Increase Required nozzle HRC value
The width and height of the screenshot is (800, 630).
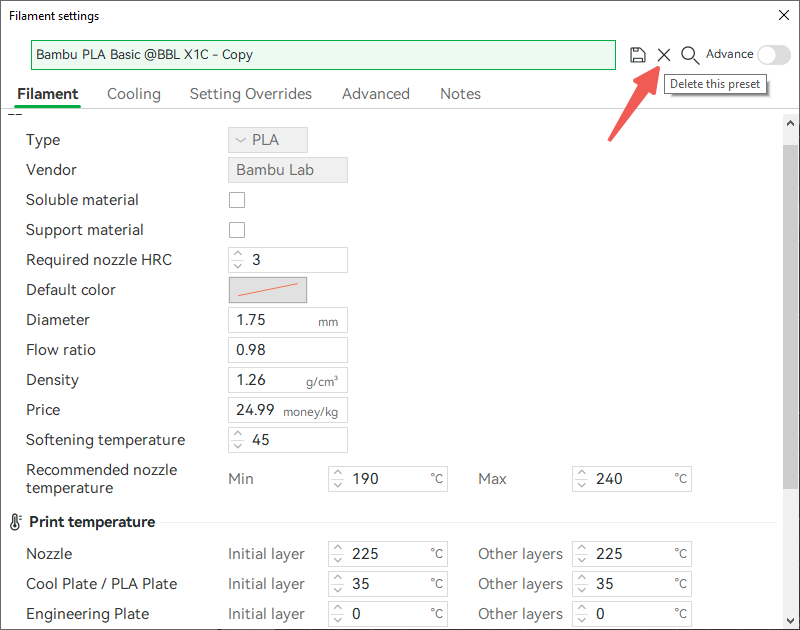click(238, 254)
